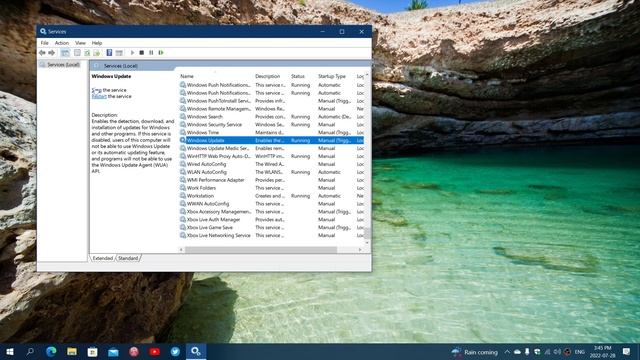Open the Rain coming weather widget
Viewport: 640px width, 360px height.
click(475, 352)
